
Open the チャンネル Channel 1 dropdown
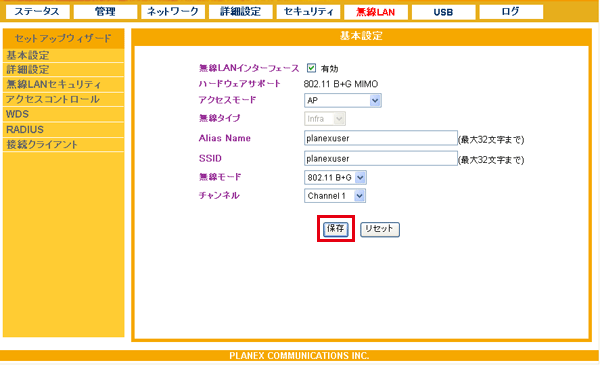point(335,196)
